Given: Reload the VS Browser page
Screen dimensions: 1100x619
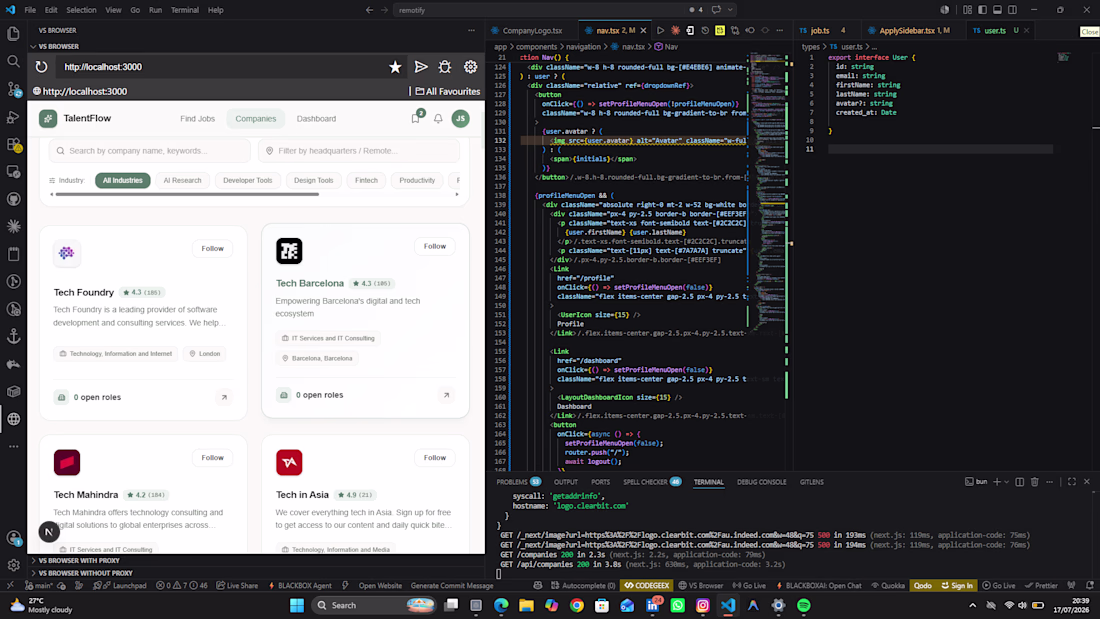Looking at the screenshot, I should (x=41, y=67).
